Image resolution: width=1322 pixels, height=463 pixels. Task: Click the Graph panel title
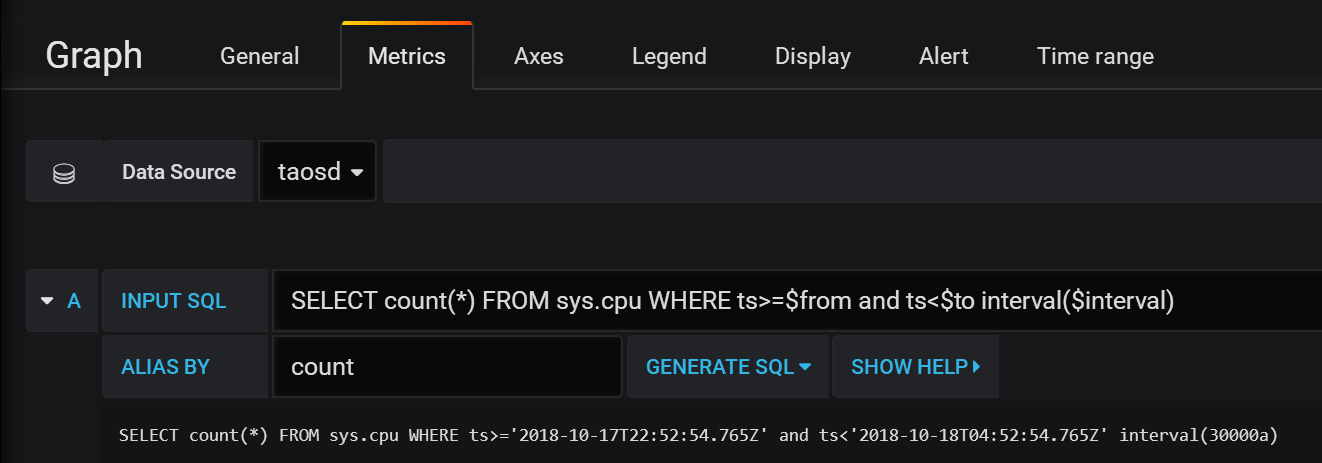(x=94, y=55)
